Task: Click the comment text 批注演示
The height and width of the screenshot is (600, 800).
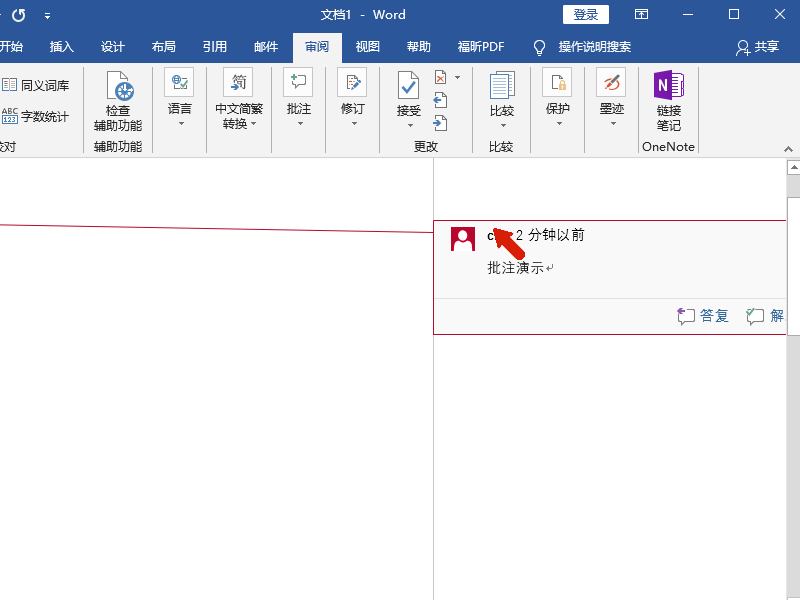Action: (x=516, y=268)
